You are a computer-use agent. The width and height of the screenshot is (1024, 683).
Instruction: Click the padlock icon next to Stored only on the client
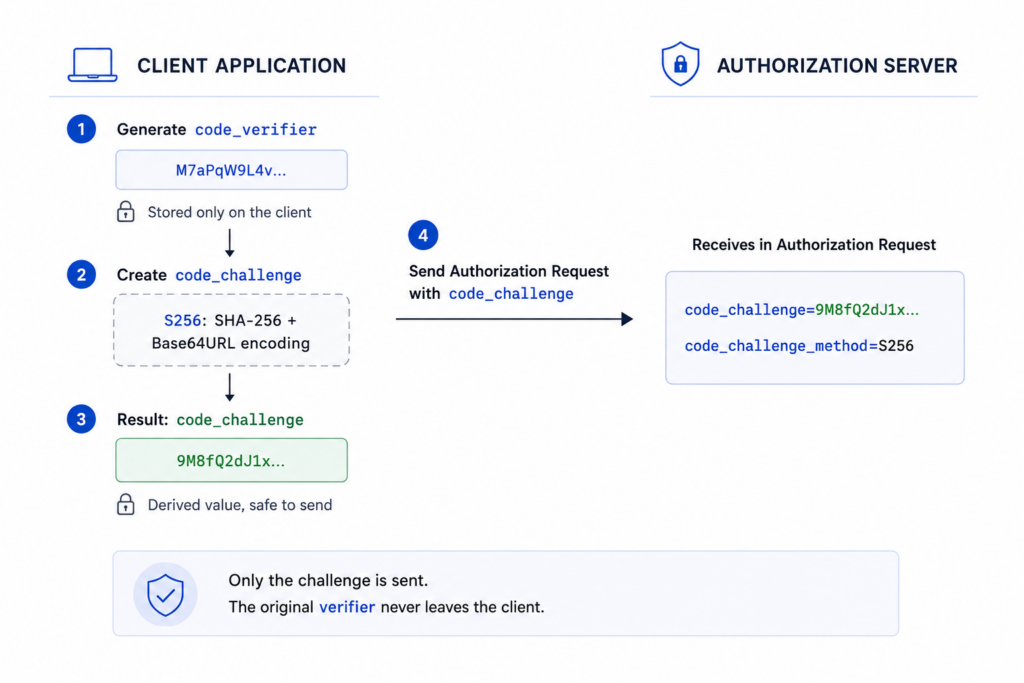tap(126, 212)
